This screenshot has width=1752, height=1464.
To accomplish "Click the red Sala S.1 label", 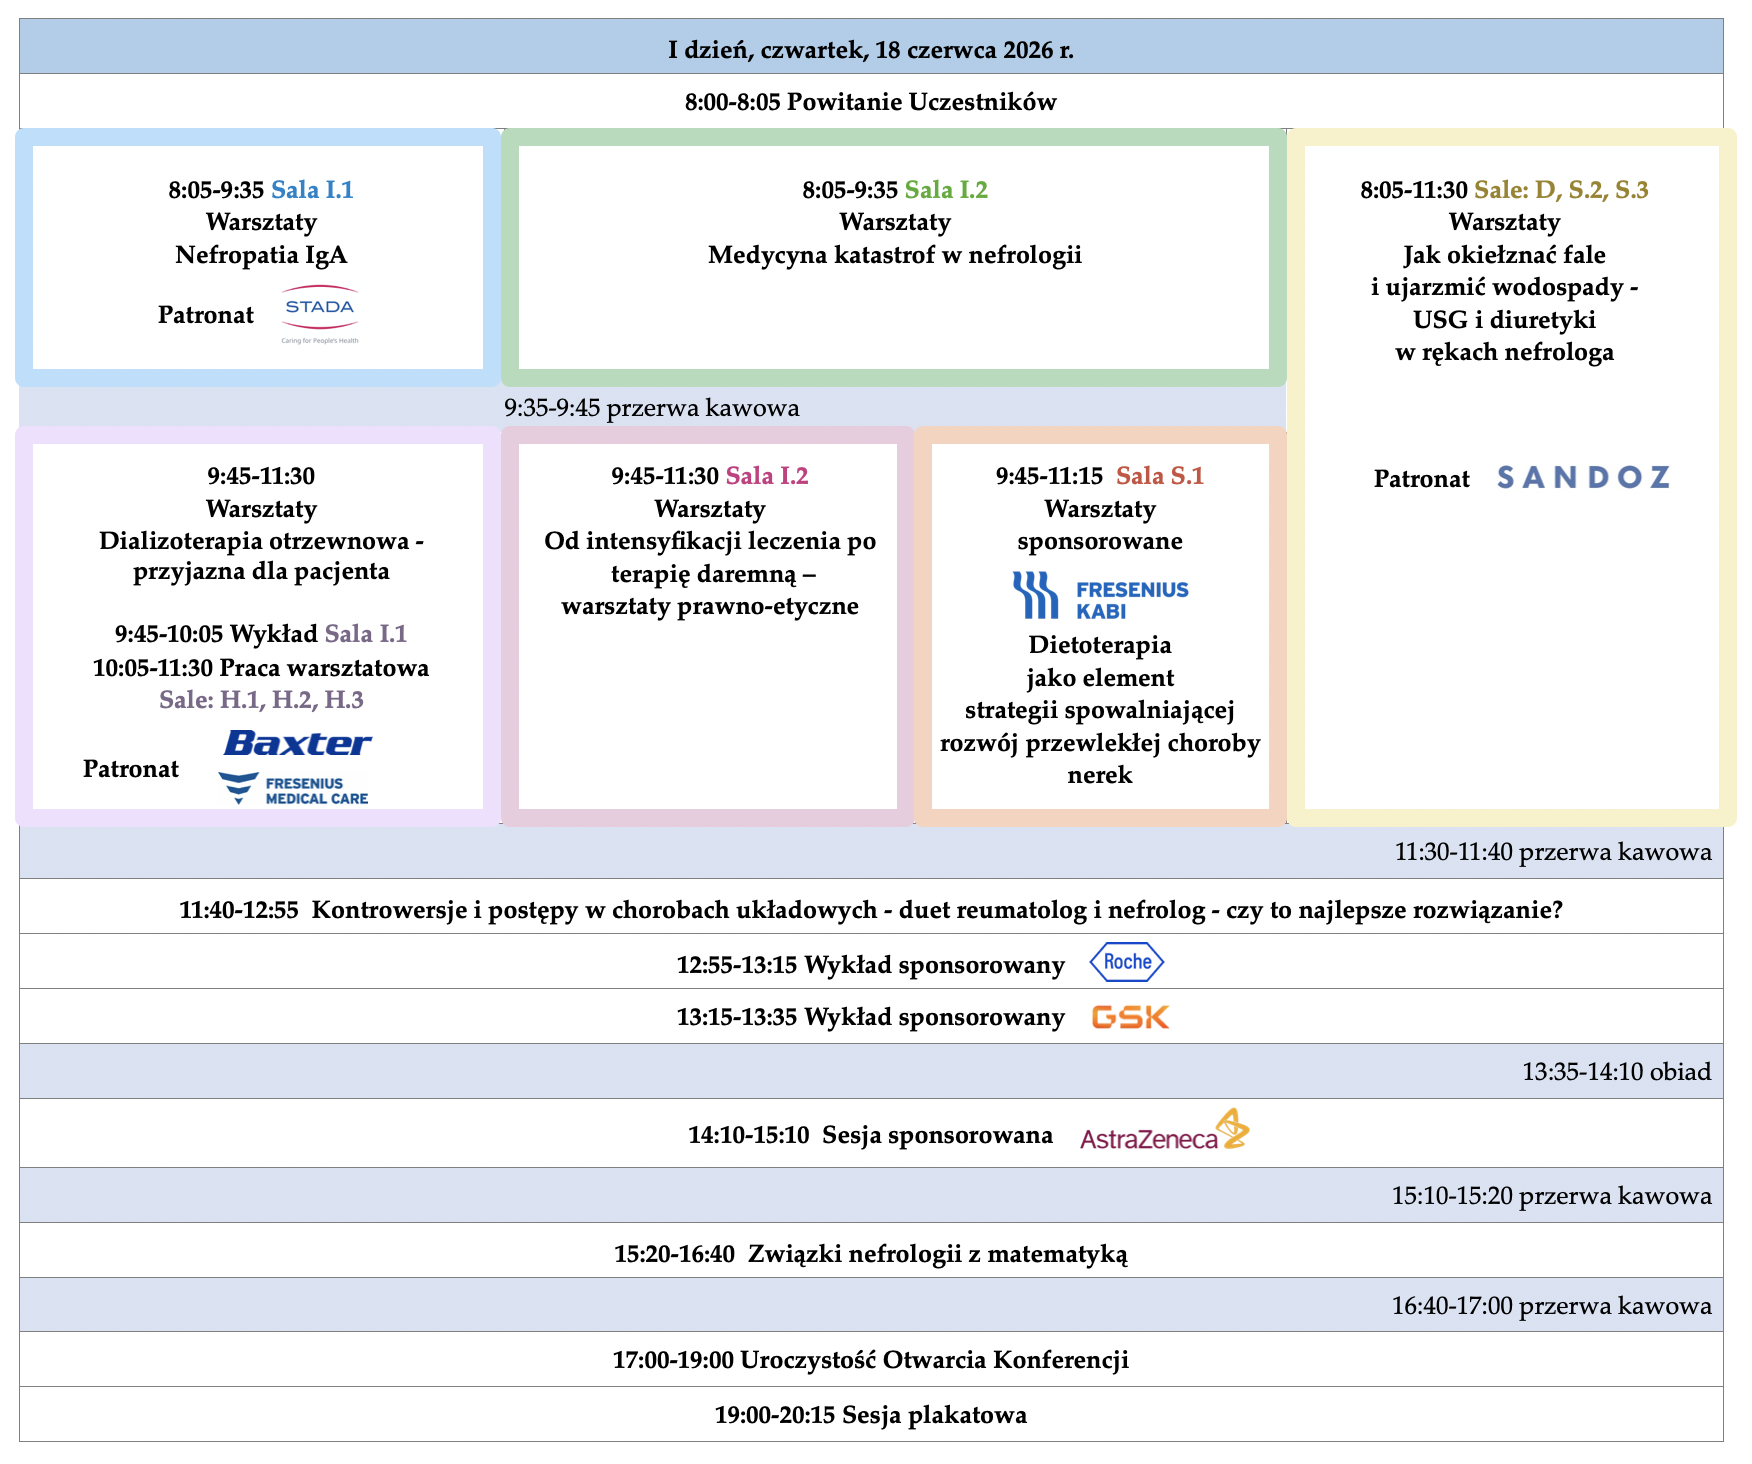I will tap(1160, 476).
